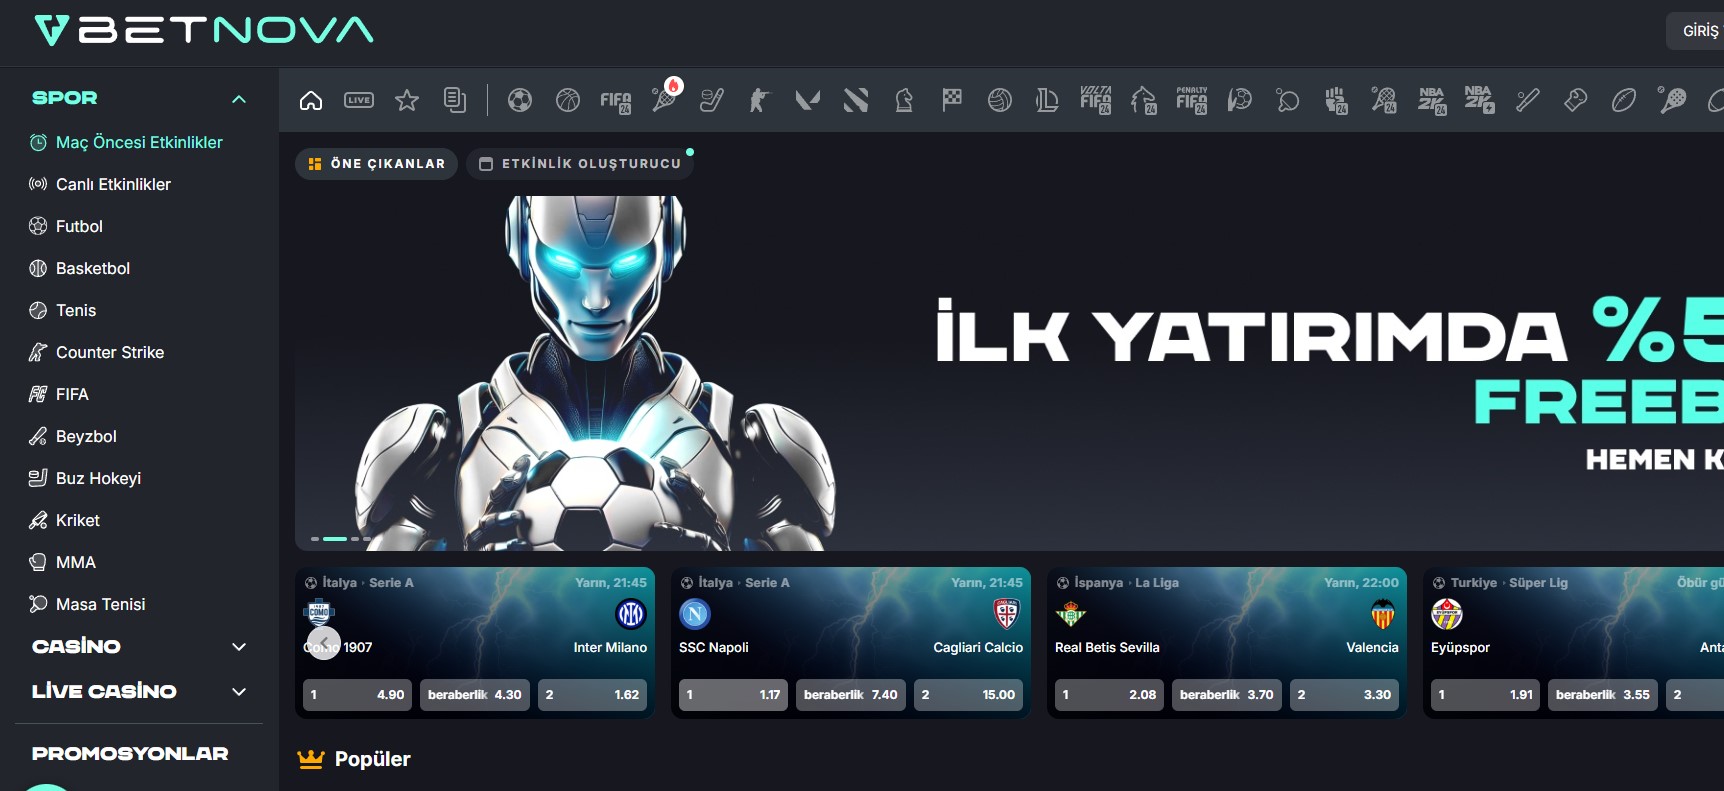1724x791 pixels.
Task: Select the Öne Çıkanlar tab
Action: [x=376, y=164]
